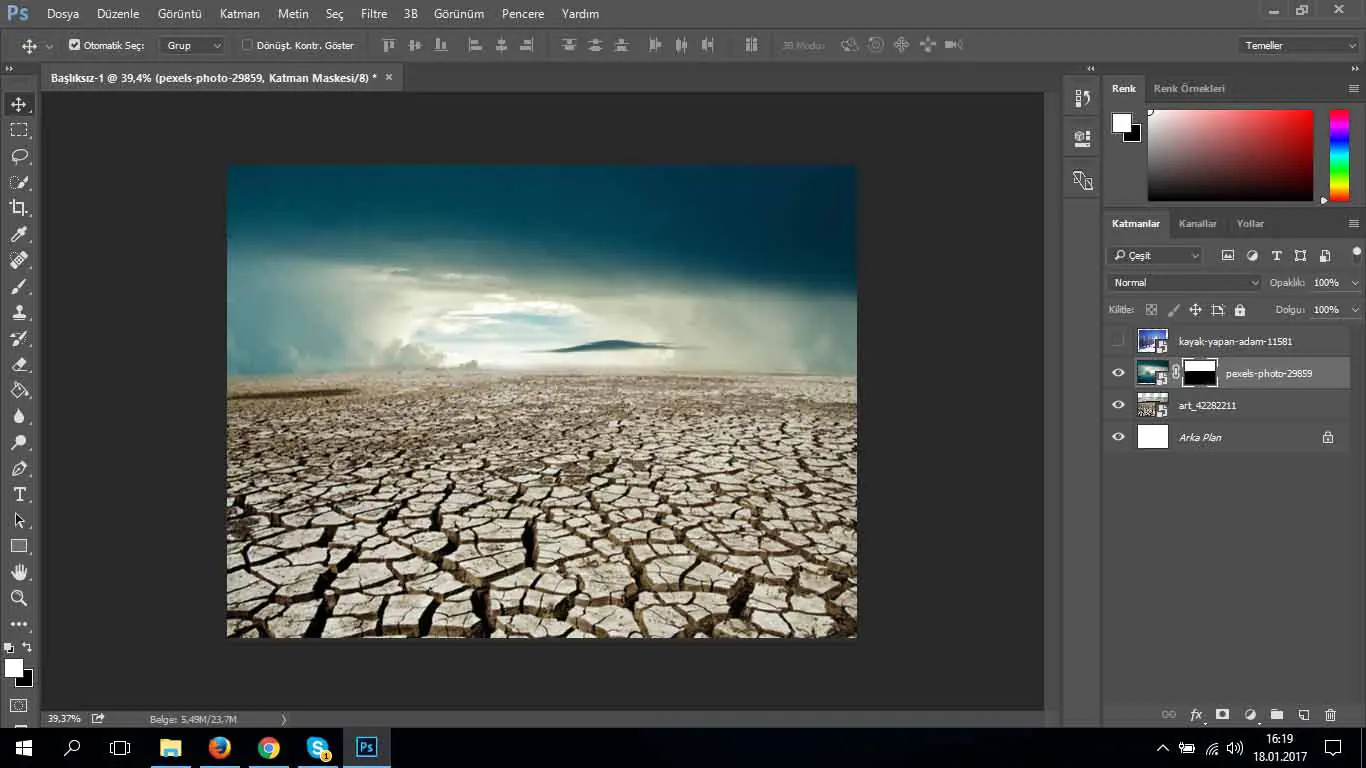Activate the Zoom tool
The width and height of the screenshot is (1366, 768).
19,598
